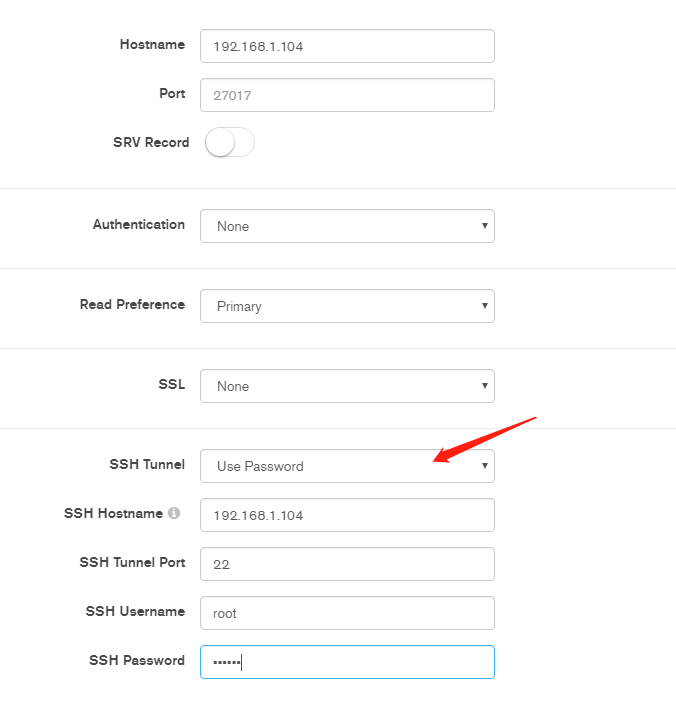Click the Hostname label at top

(x=152, y=44)
